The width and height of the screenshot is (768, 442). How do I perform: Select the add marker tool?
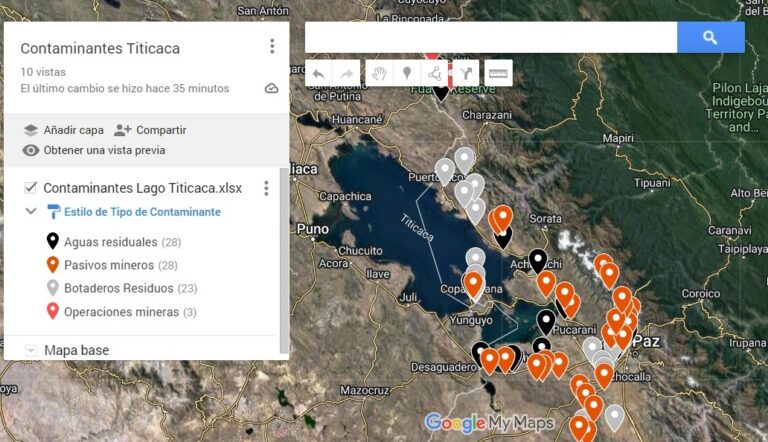coord(407,73)
